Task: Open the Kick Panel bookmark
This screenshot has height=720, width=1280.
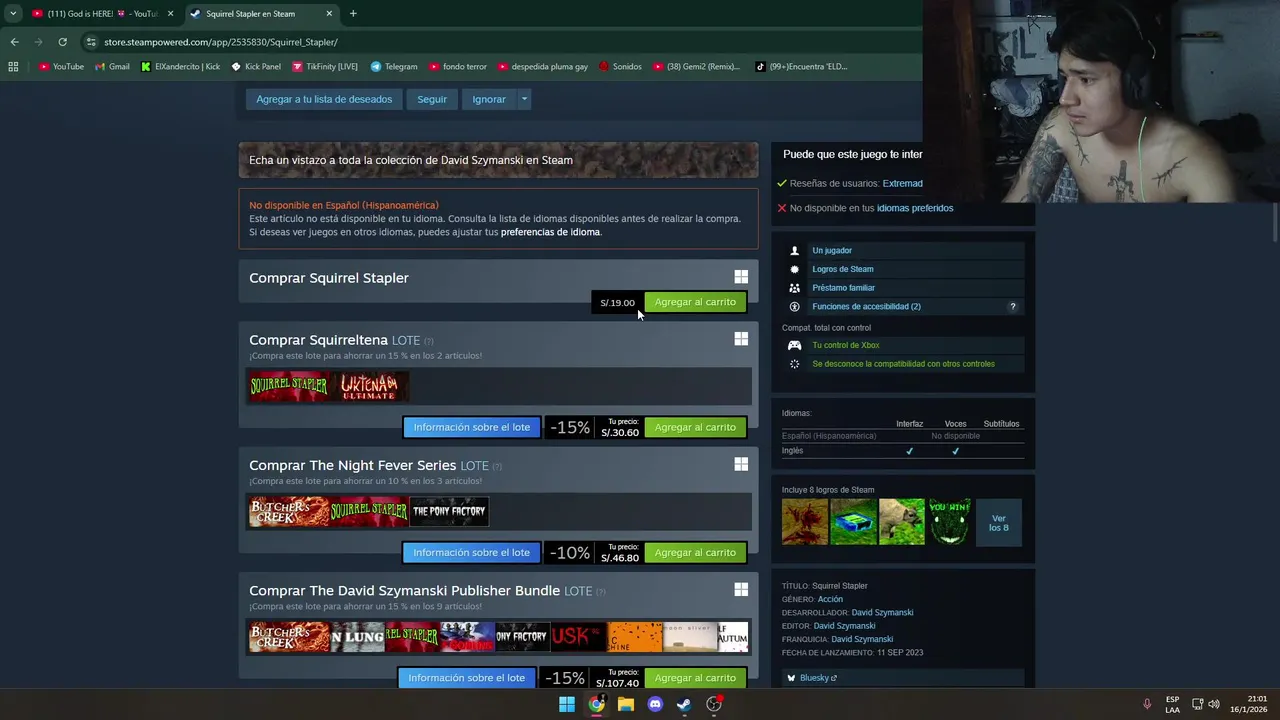Action: click(x=256, y=67)
